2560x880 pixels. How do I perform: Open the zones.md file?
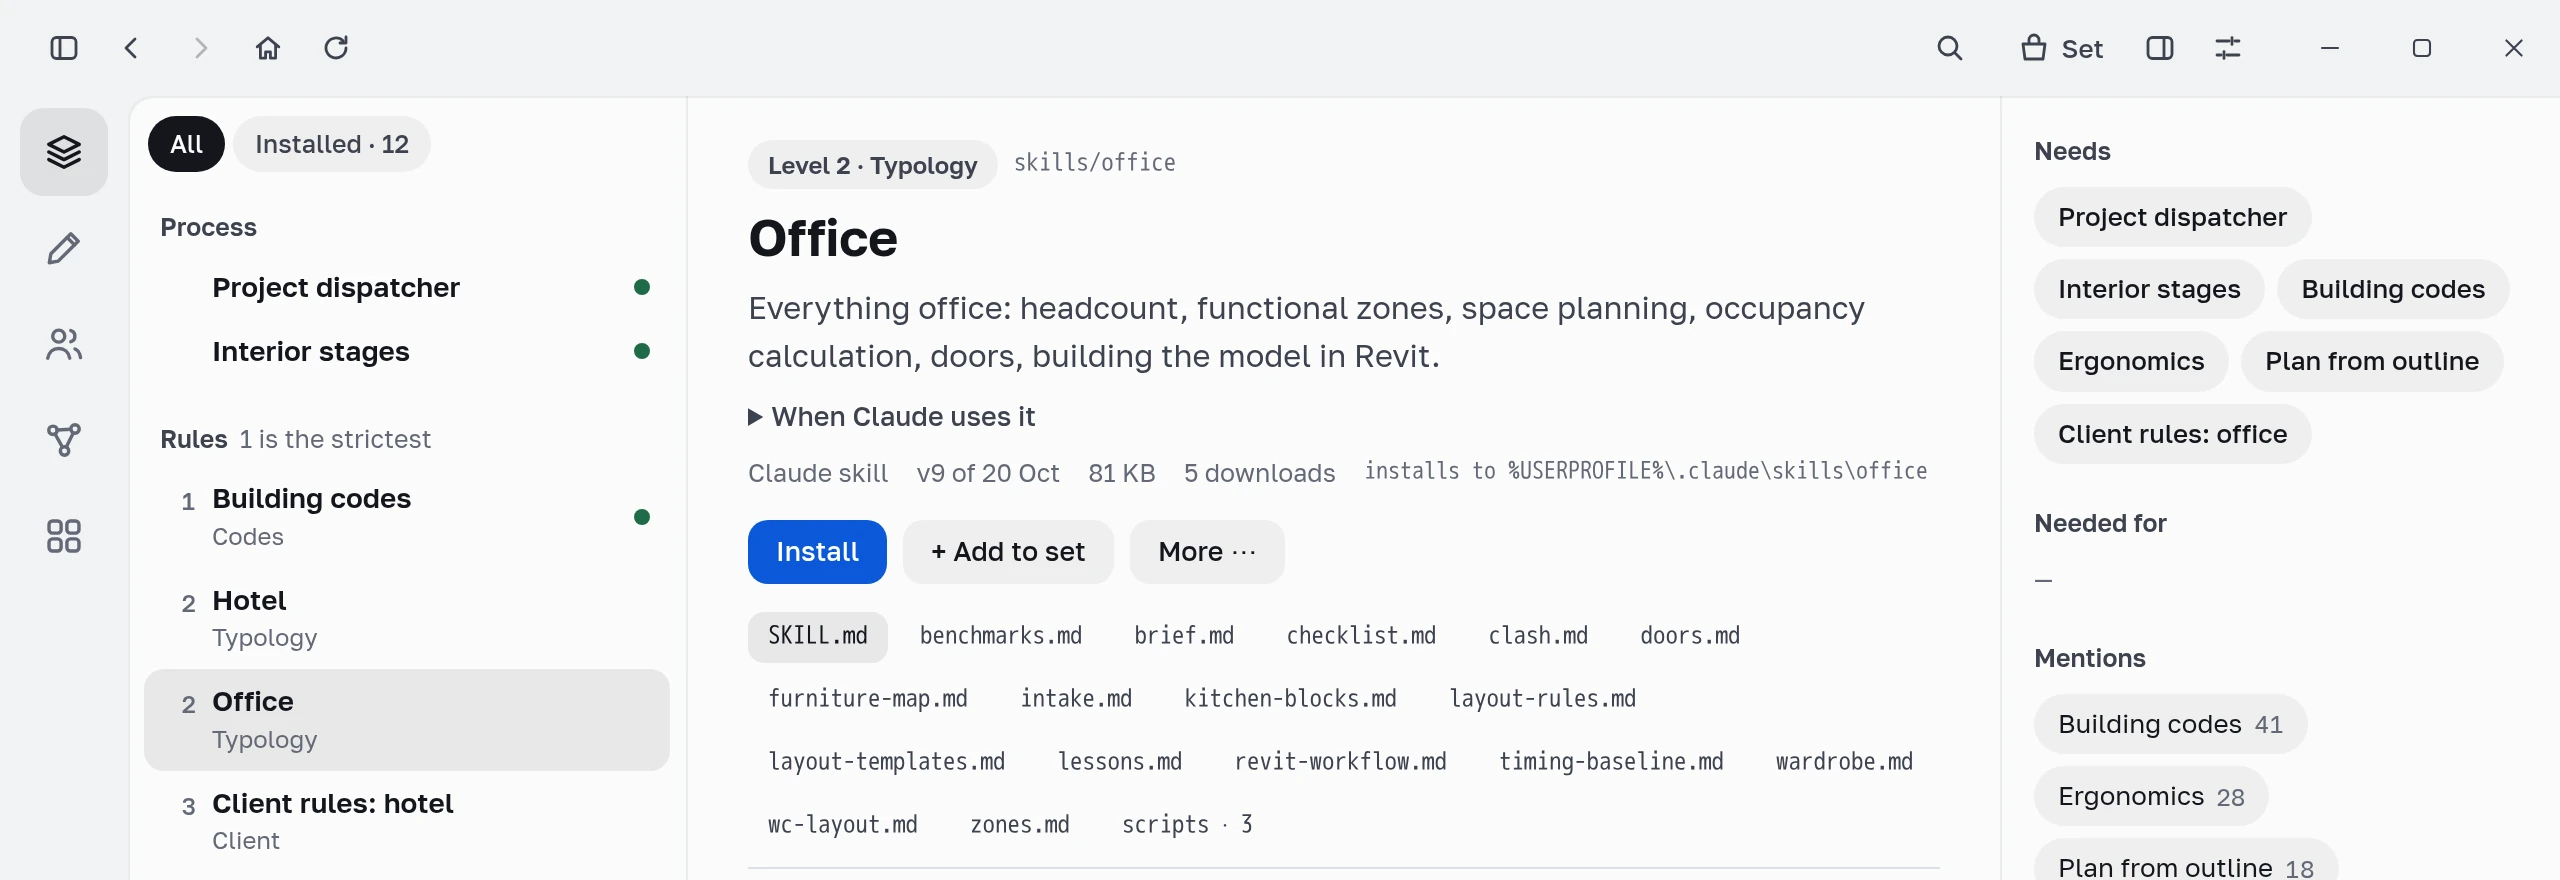click(x=1020, y=825)
